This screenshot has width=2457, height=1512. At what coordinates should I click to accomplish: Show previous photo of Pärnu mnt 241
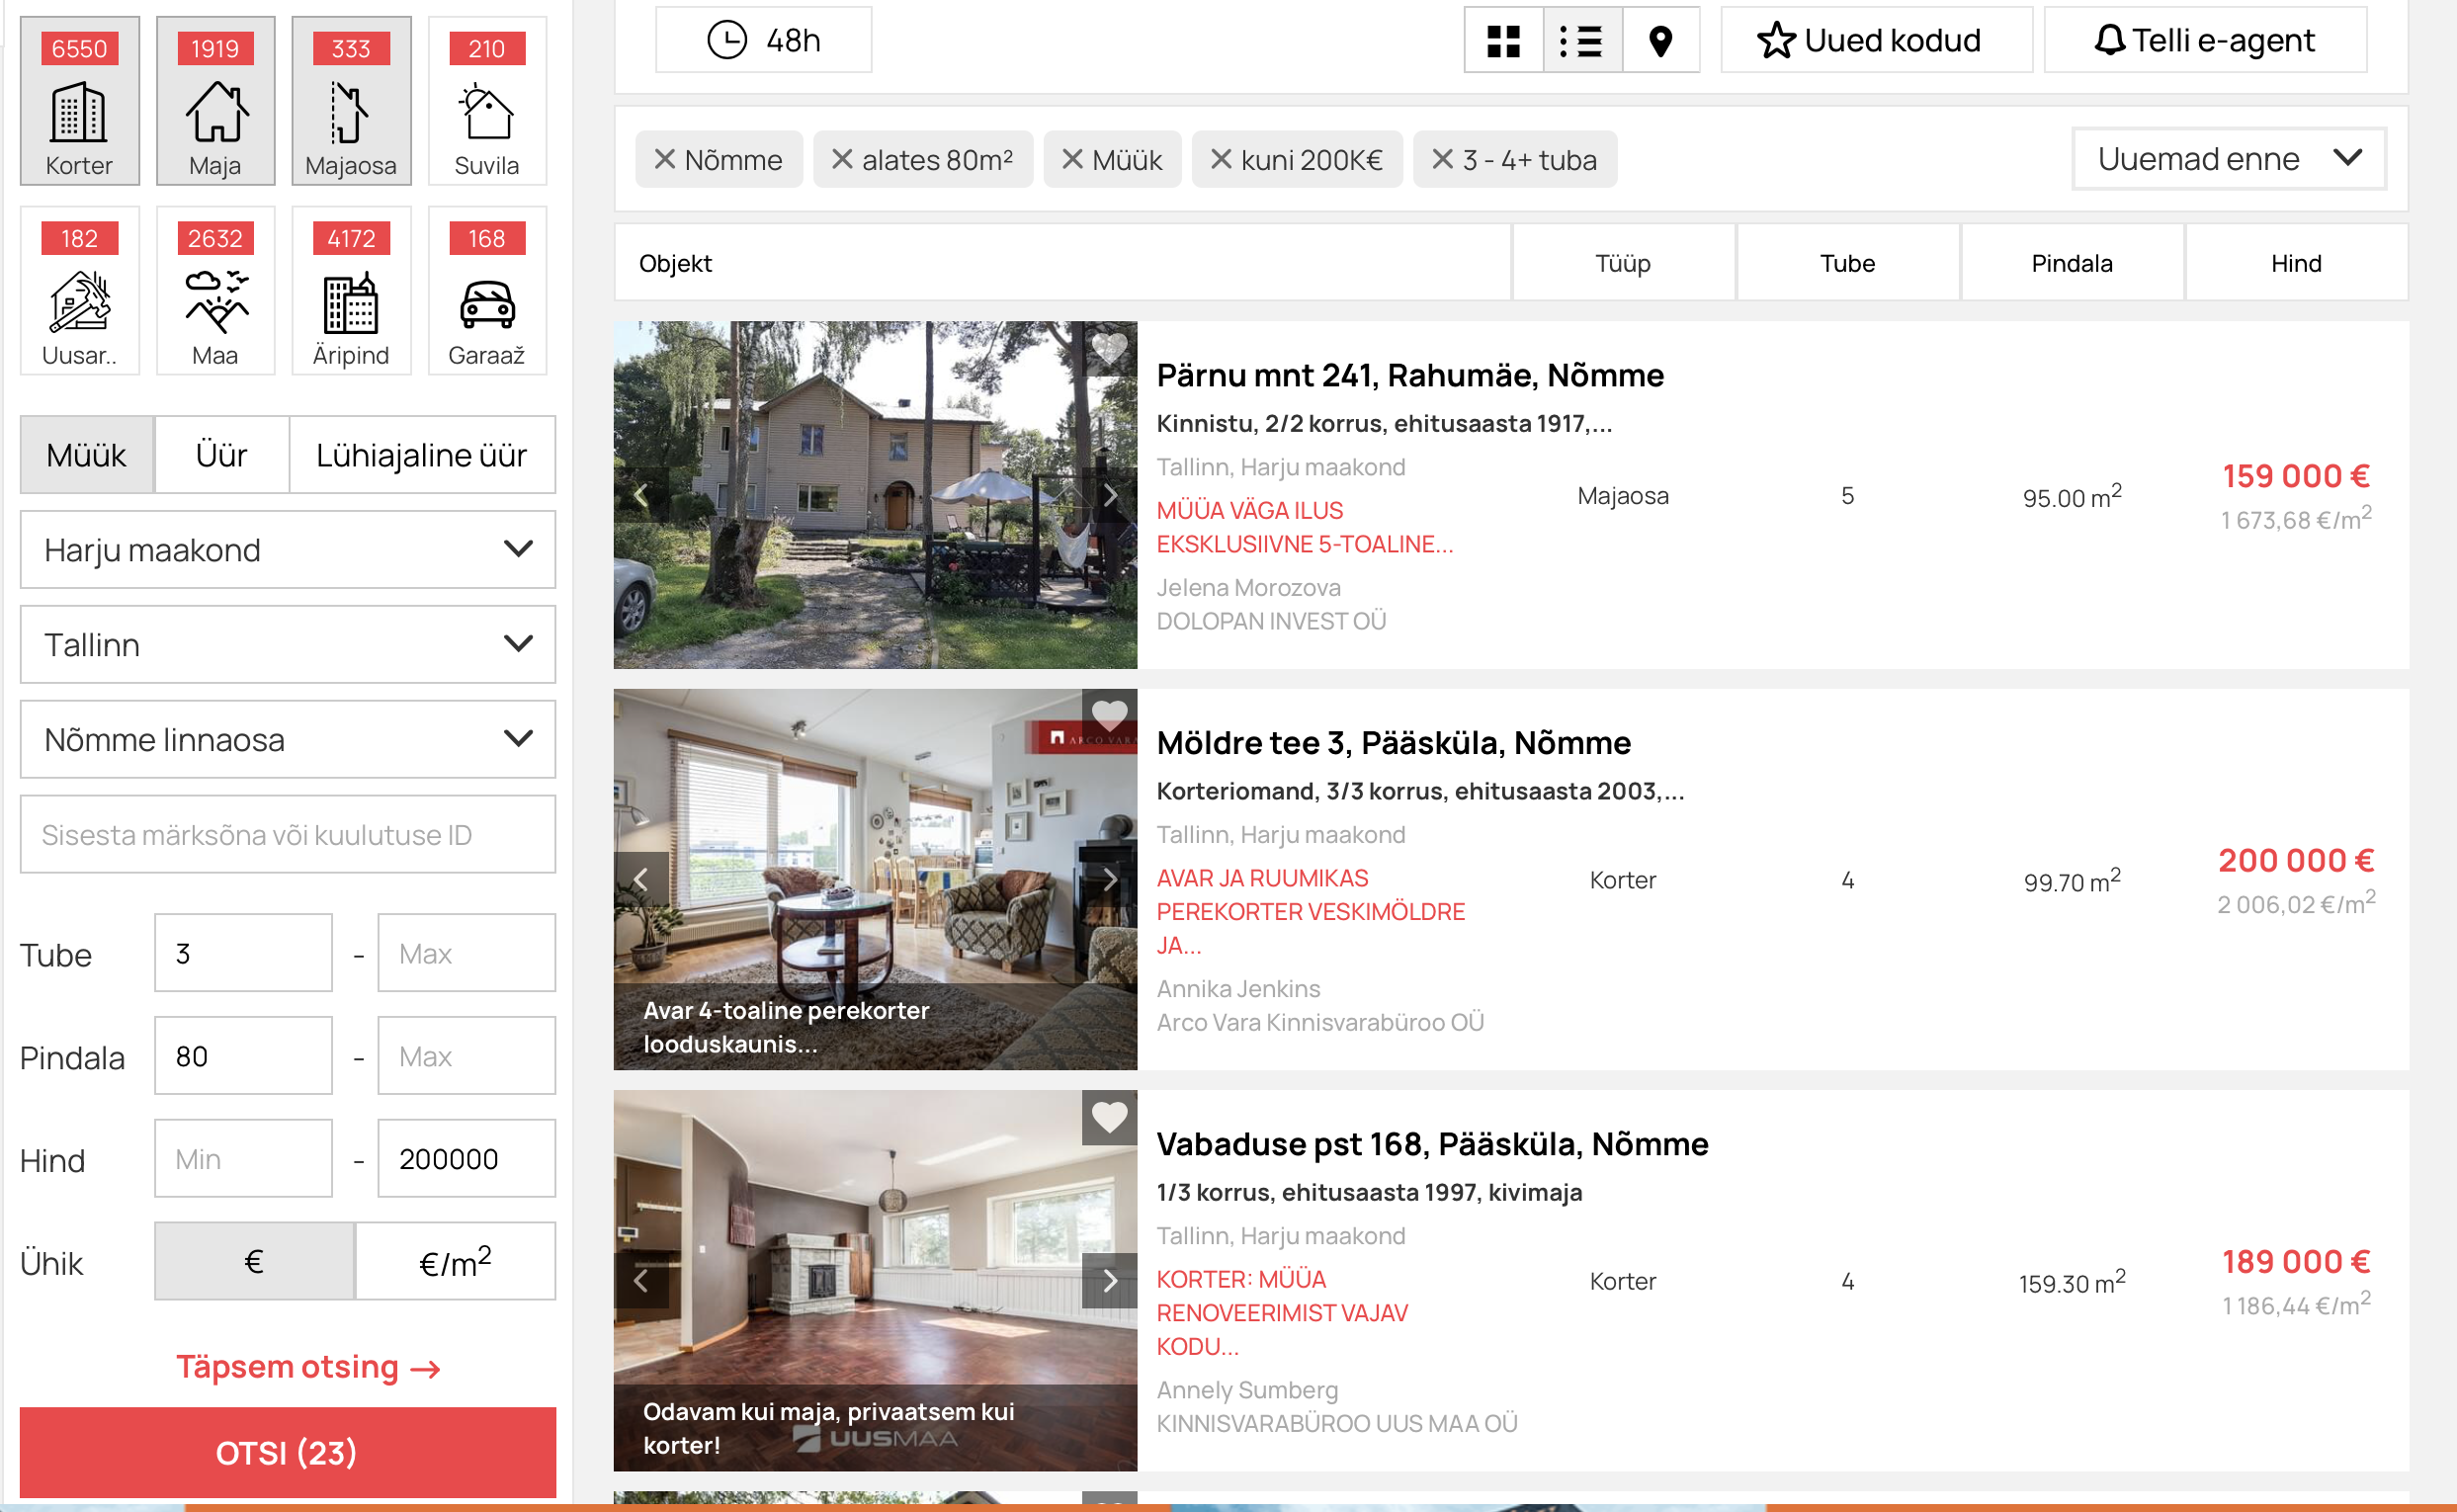641,495
